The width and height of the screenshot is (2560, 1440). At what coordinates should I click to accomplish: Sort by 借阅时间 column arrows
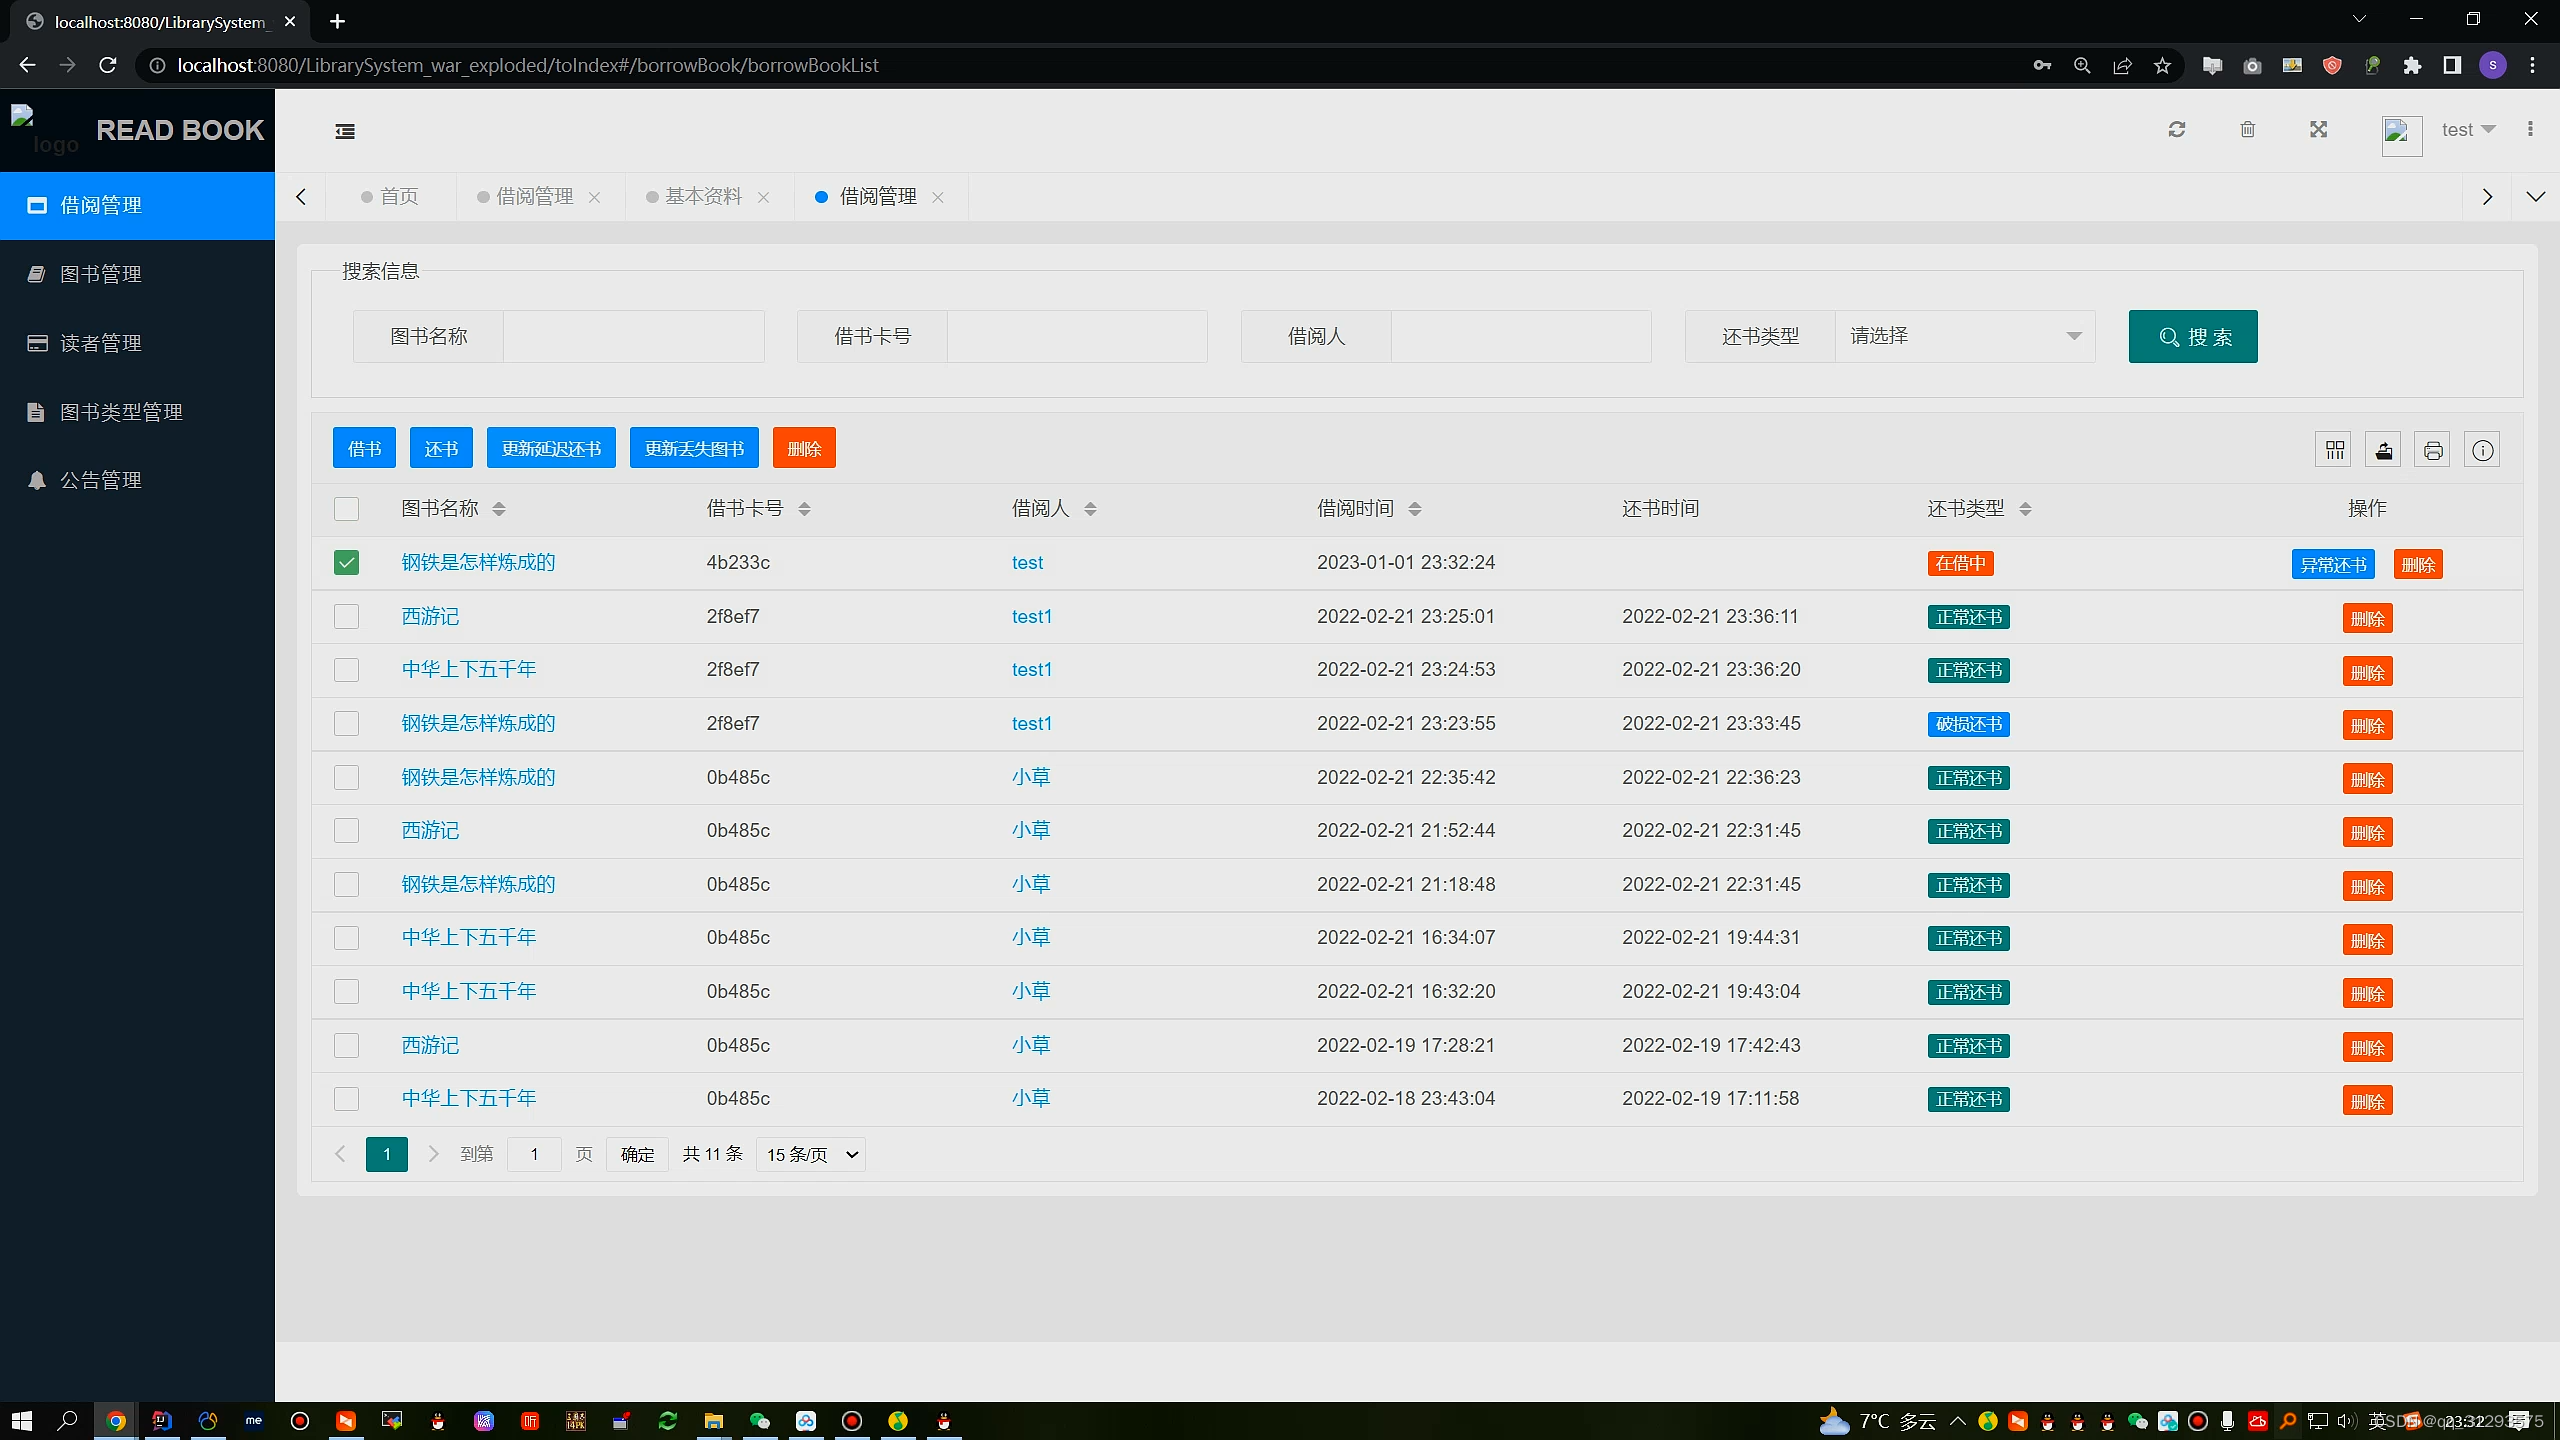[1414, 509]
